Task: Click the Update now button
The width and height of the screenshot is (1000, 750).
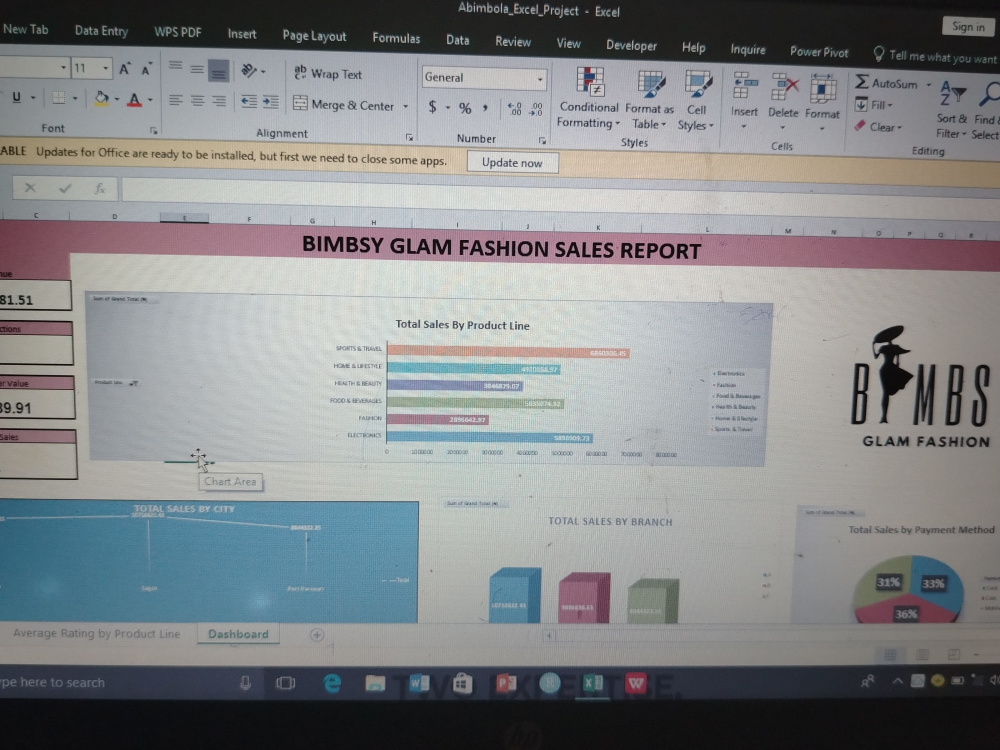Action: click(x=512, y=163)
